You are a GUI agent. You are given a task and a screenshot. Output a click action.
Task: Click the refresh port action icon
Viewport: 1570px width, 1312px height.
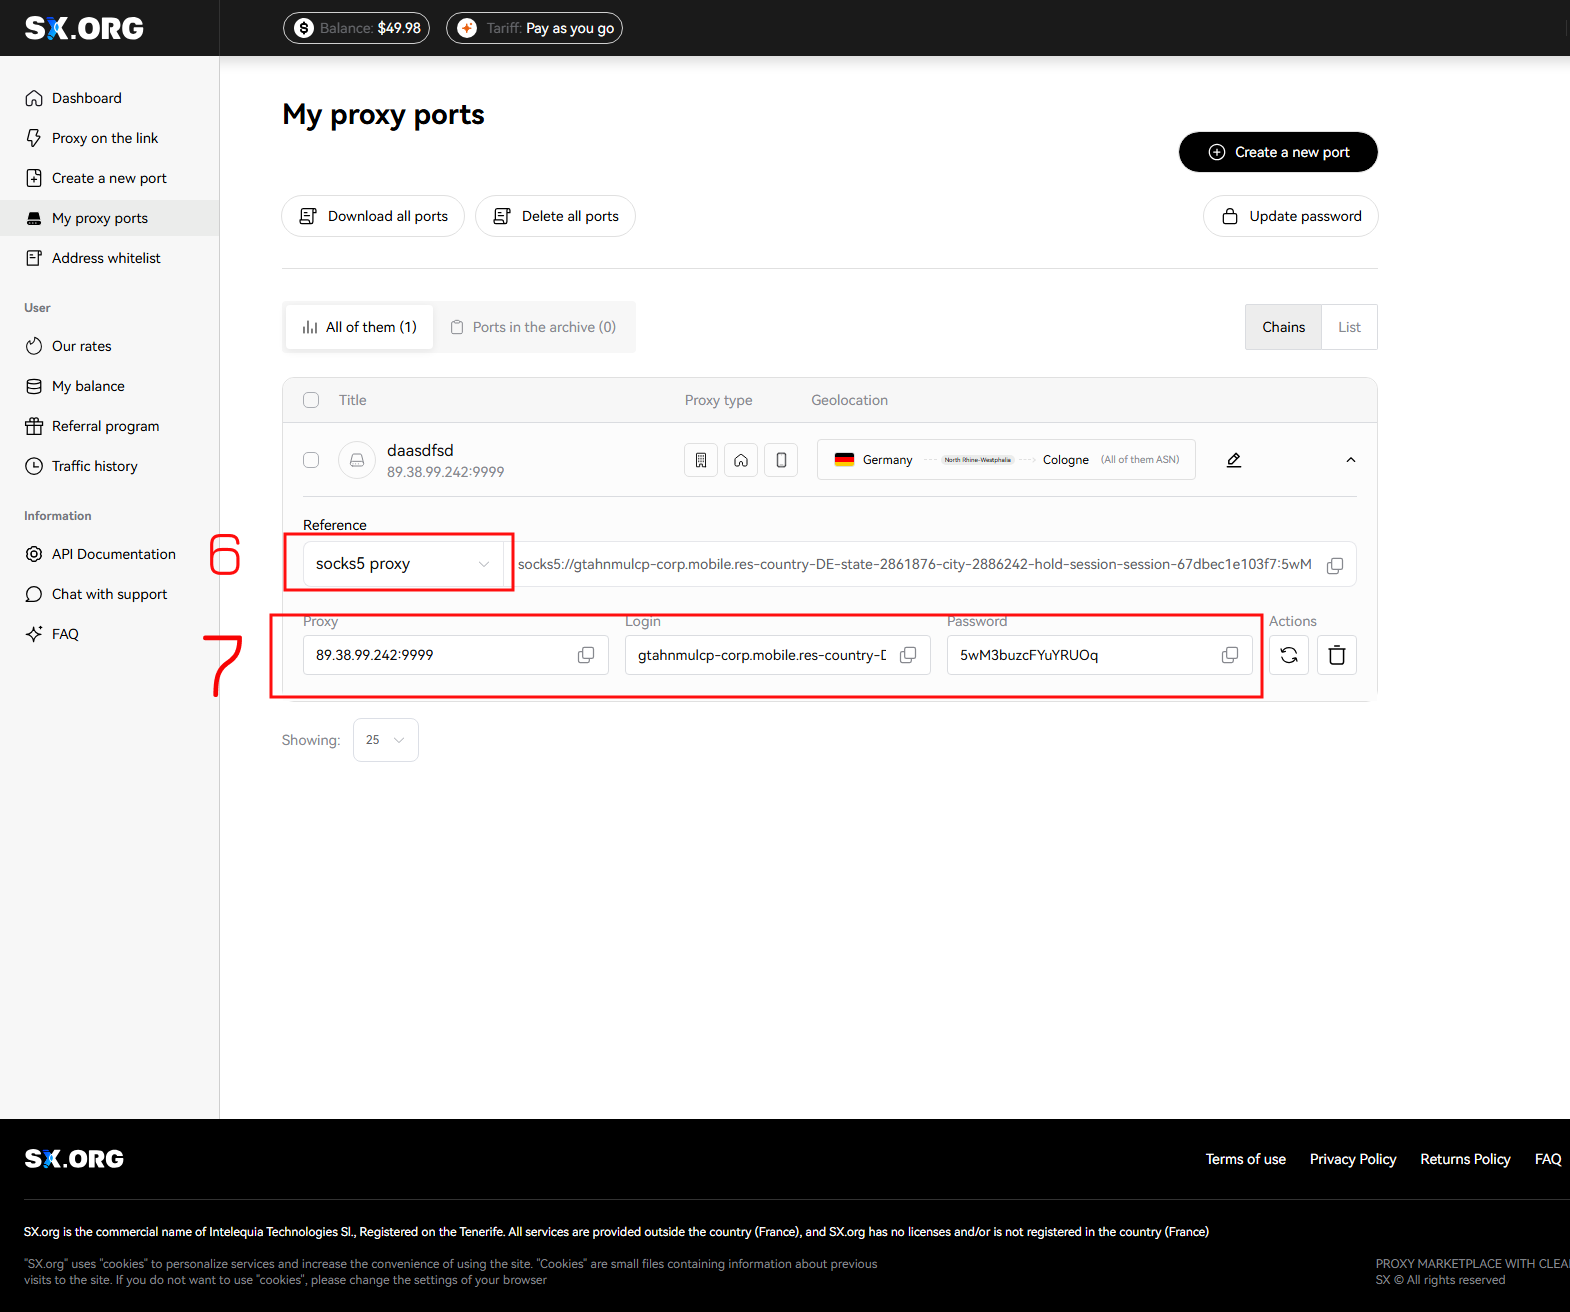(1289, 655)
